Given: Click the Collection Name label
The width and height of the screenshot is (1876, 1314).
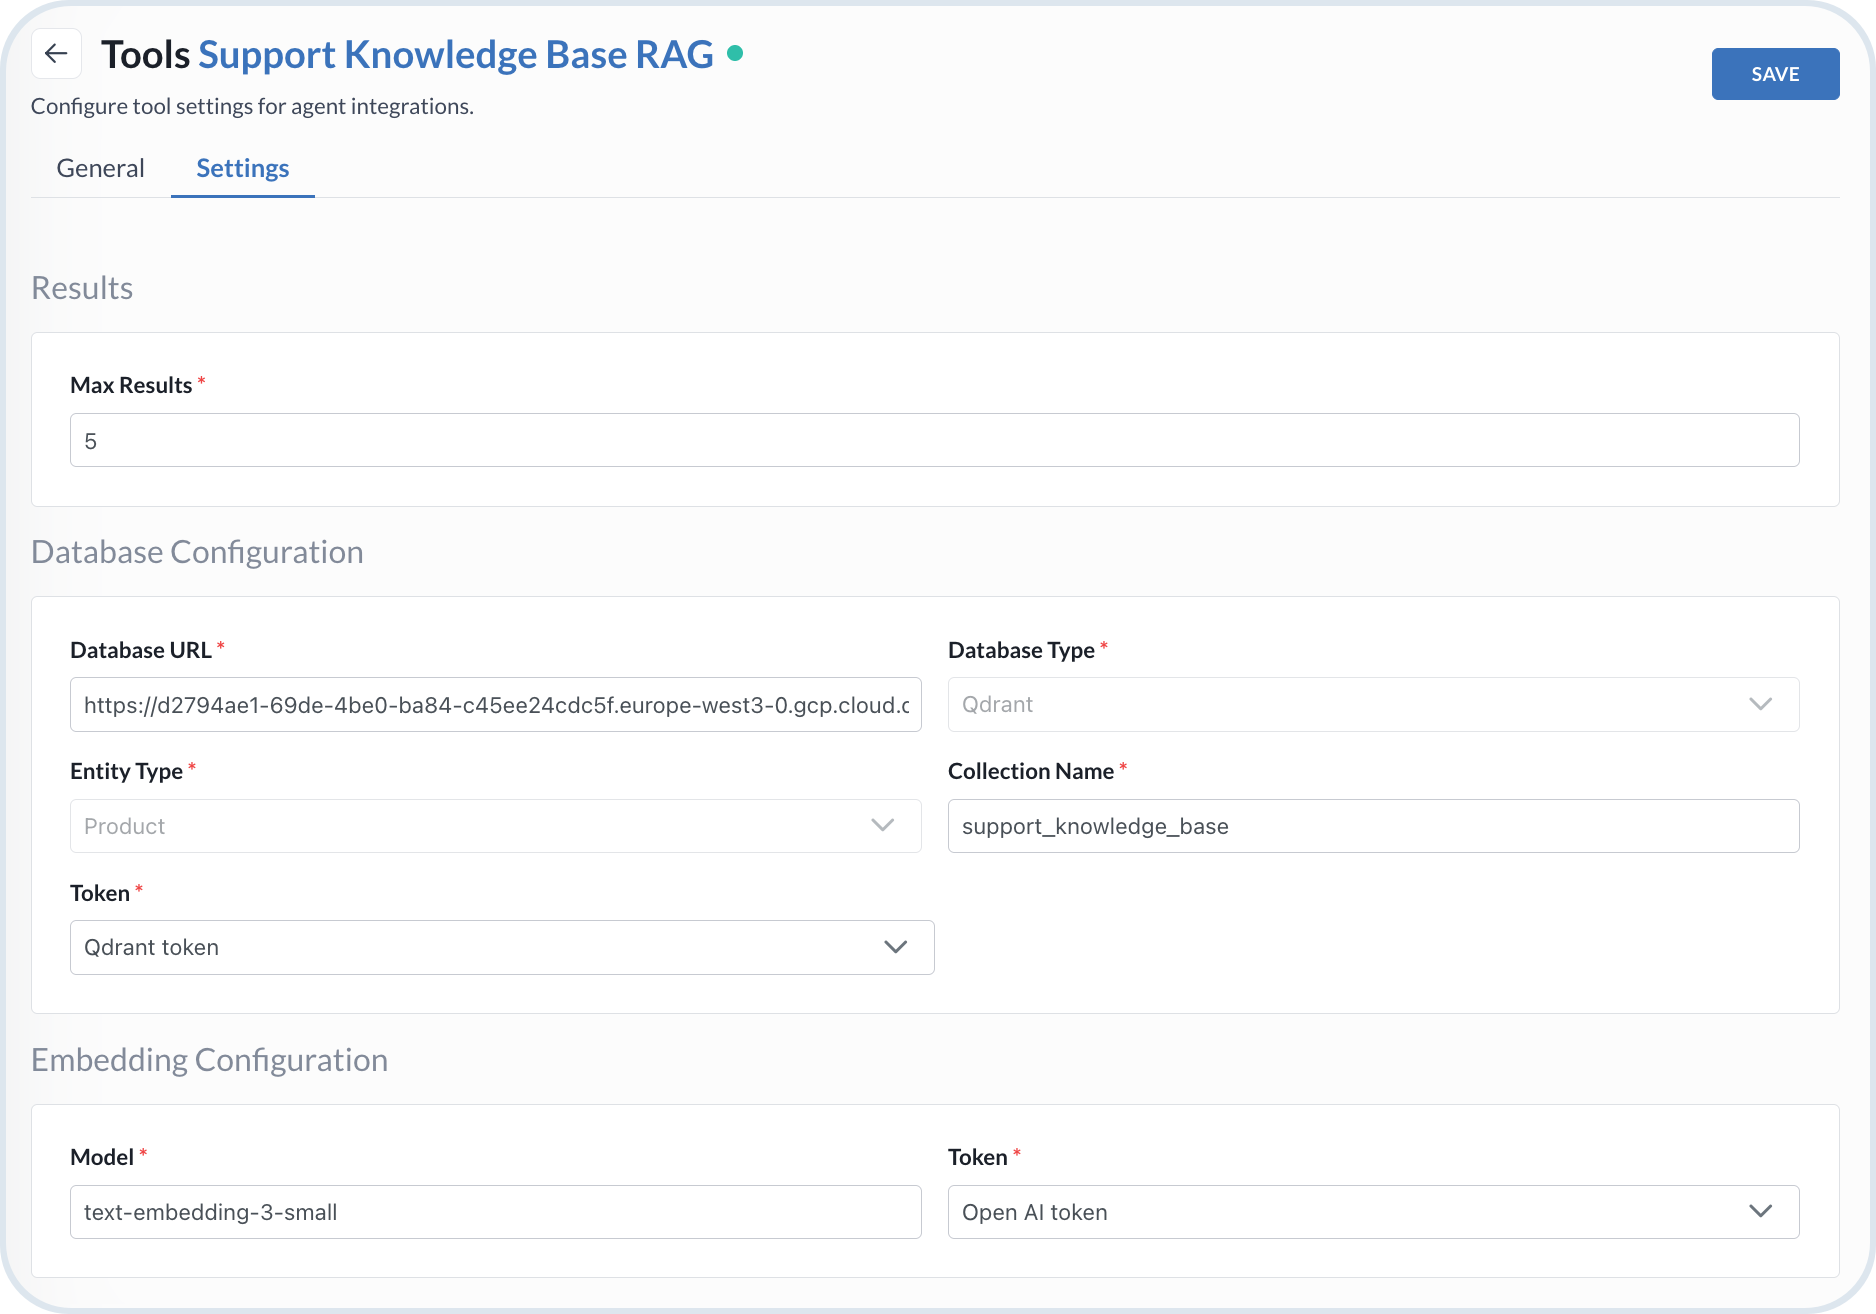Looking at the screenshot, I should [x=1031, y=771].
